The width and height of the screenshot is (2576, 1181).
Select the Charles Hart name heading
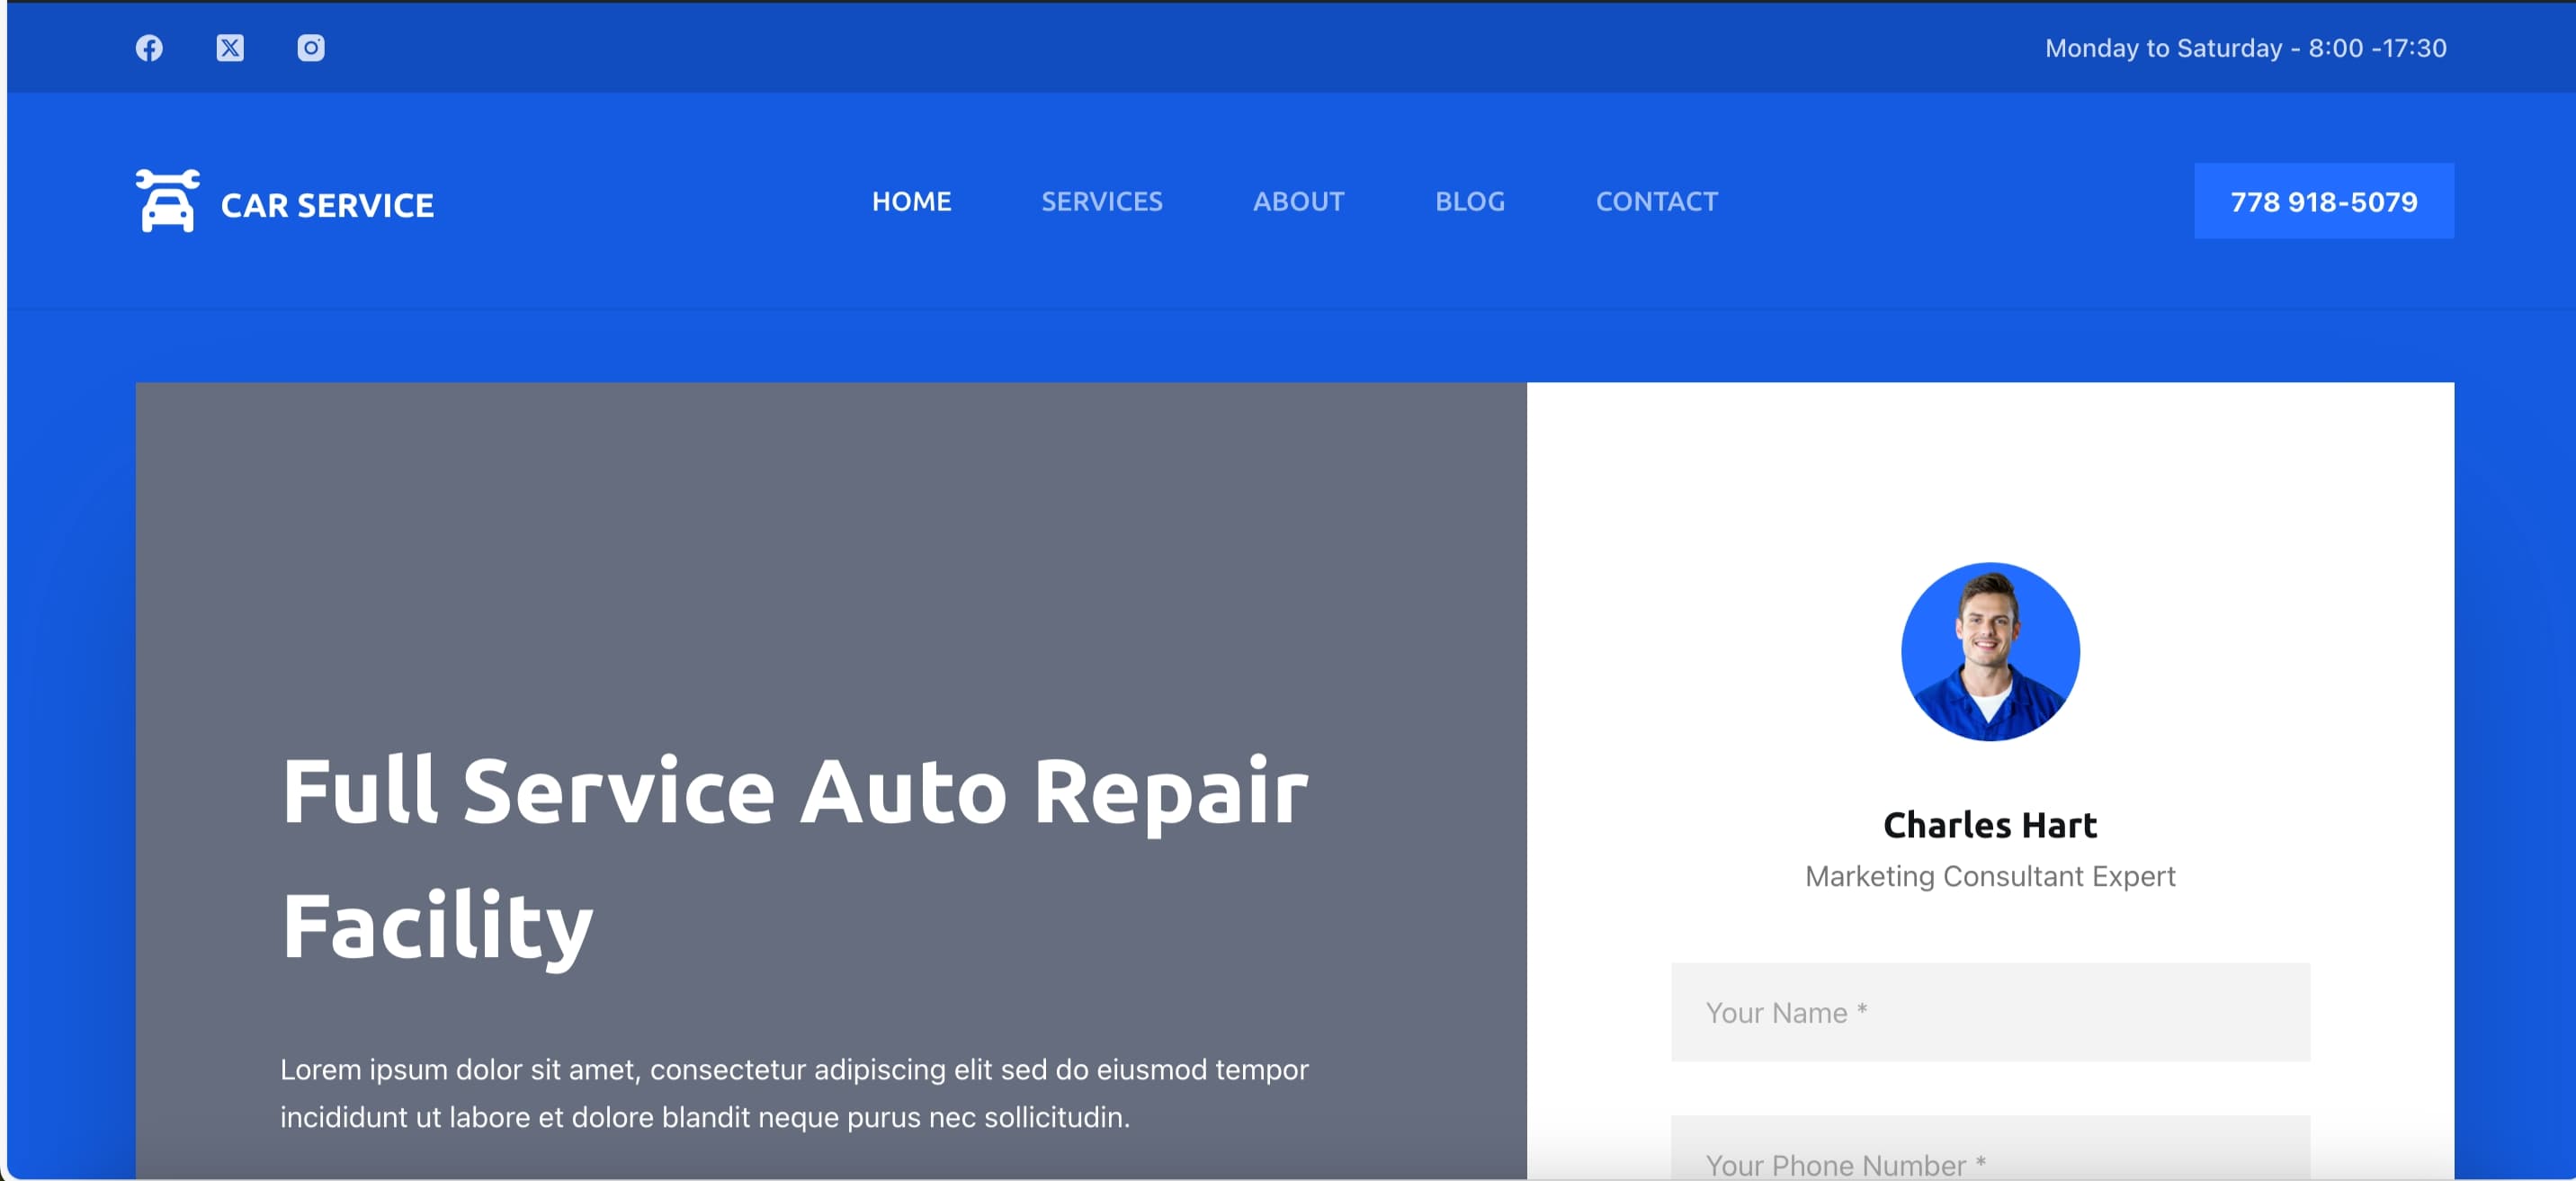point(1989,825)
